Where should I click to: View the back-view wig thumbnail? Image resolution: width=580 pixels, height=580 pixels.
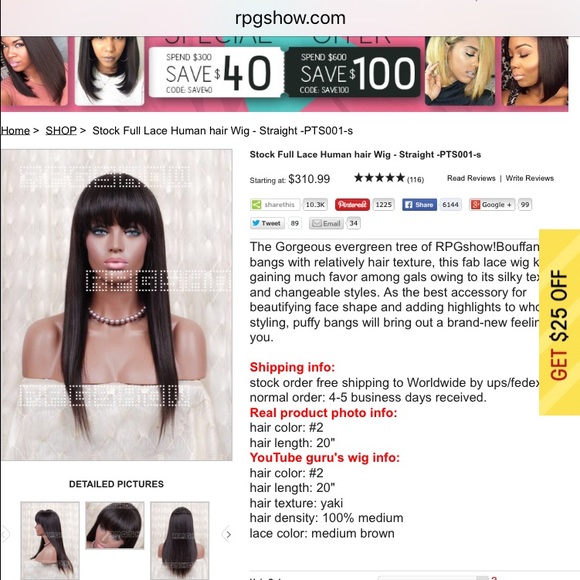click(180, 540)
